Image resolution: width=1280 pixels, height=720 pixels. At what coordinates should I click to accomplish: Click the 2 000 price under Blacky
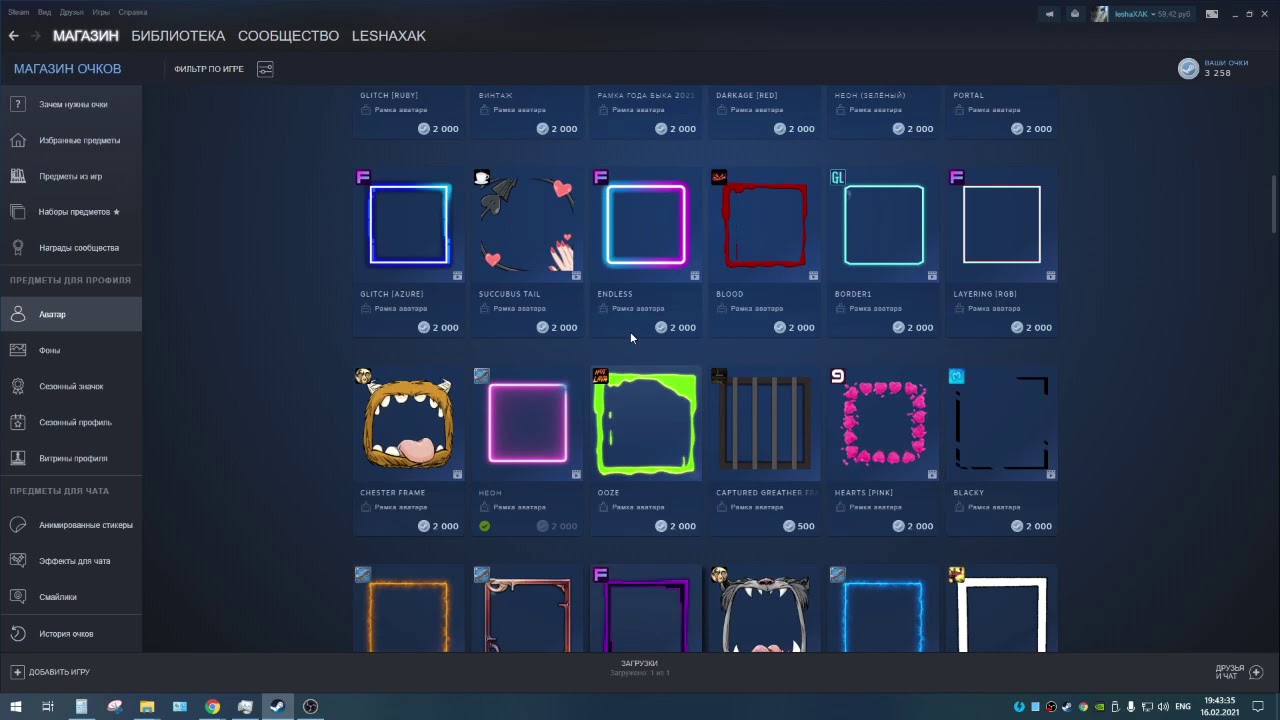tap(1031, 526)
